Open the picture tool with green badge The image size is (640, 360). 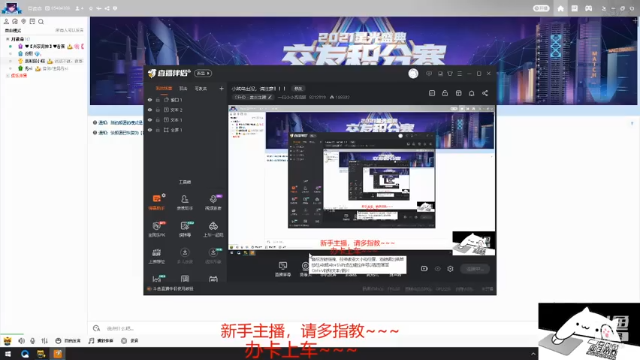pyautogui.click(x=185, y=229)
